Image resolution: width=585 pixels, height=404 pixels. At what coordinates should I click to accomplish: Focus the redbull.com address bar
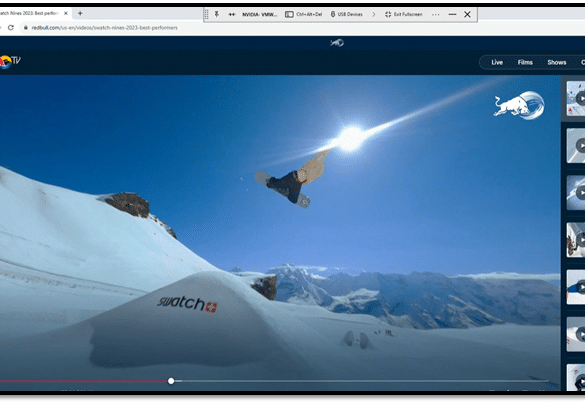(x=104, y=28)
